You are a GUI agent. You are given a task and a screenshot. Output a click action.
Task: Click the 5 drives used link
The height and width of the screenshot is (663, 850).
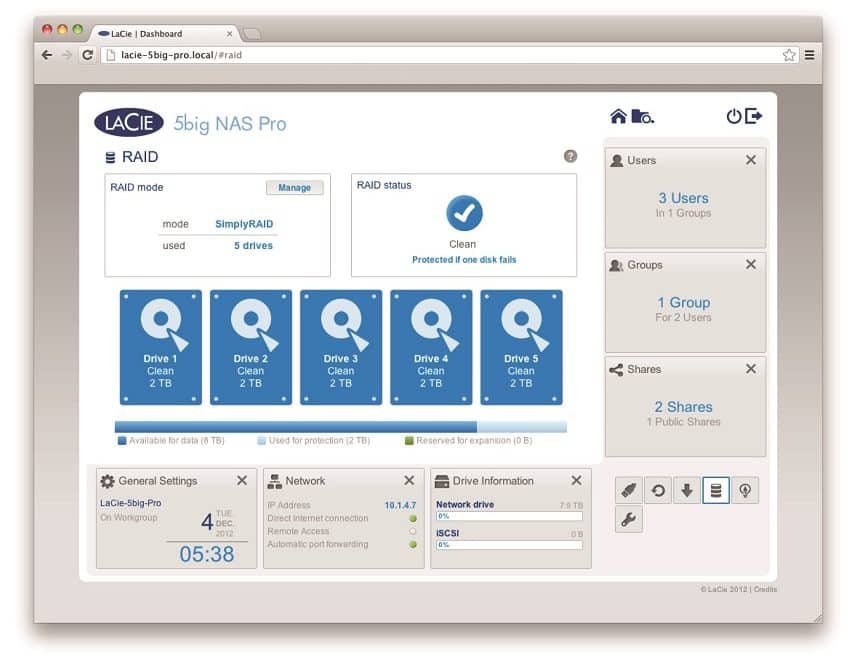(253, 246)
